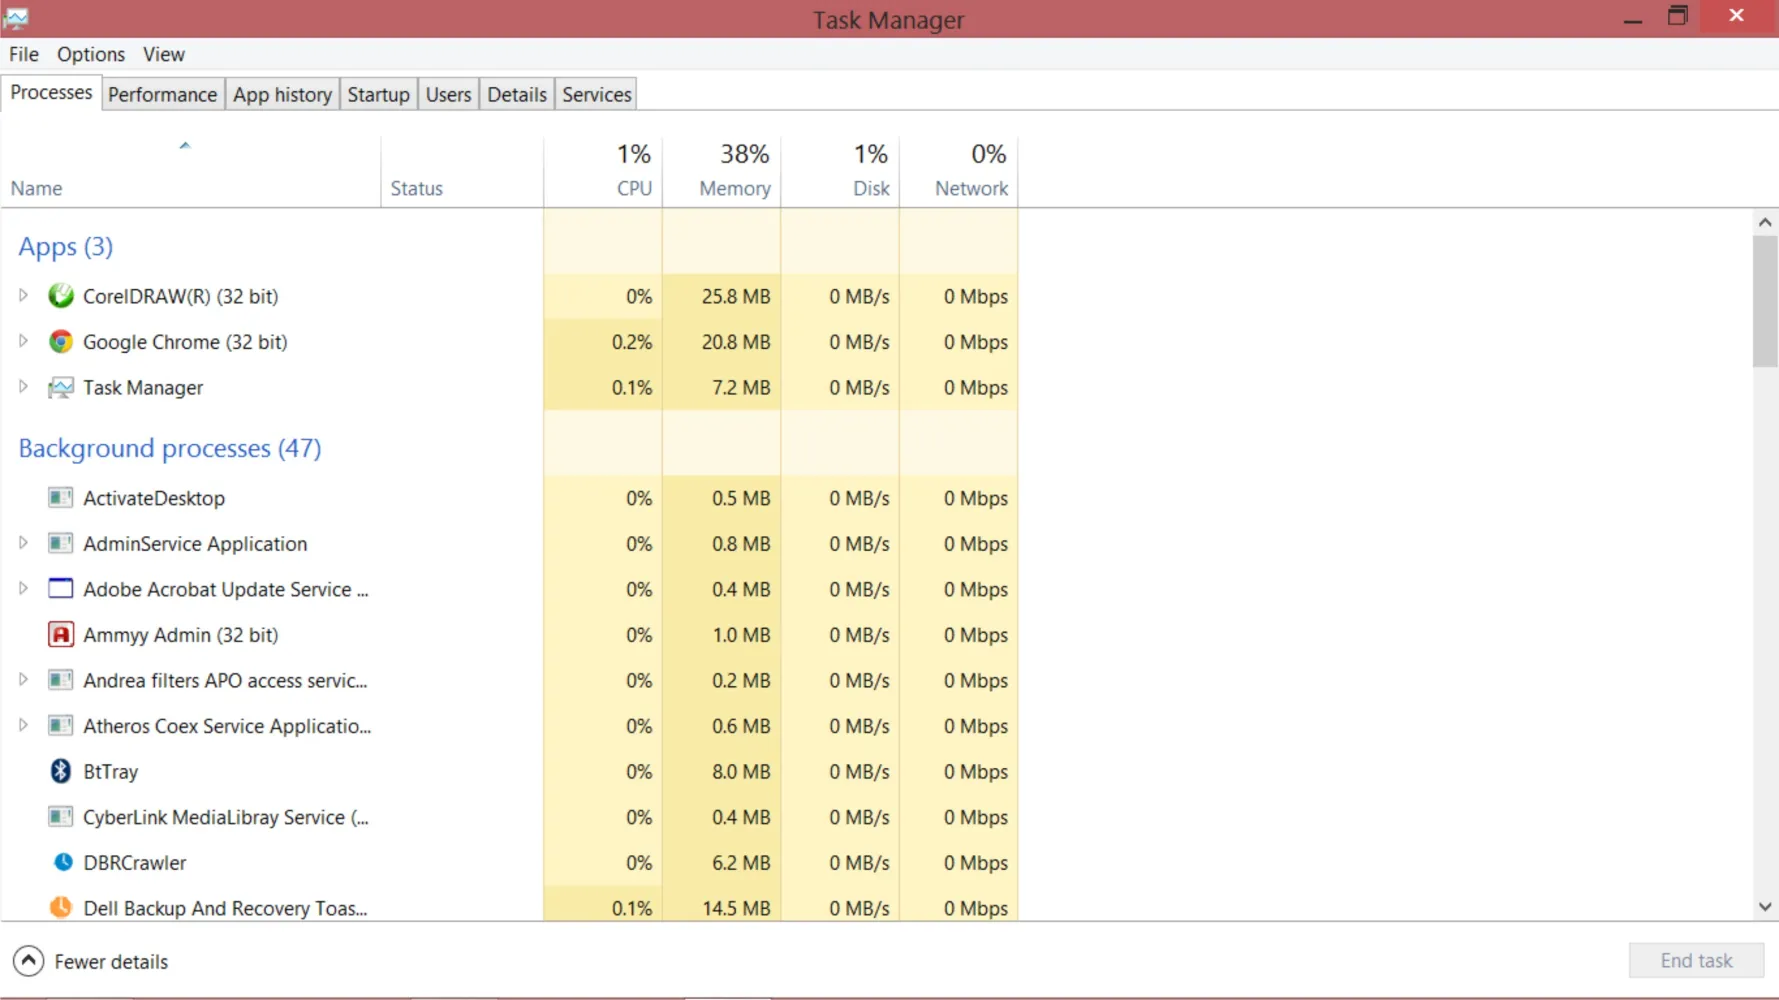This screenshot has width=1779, height=1000.
Task: Click the BtTray Bluetooth icon
Action: 61,771
